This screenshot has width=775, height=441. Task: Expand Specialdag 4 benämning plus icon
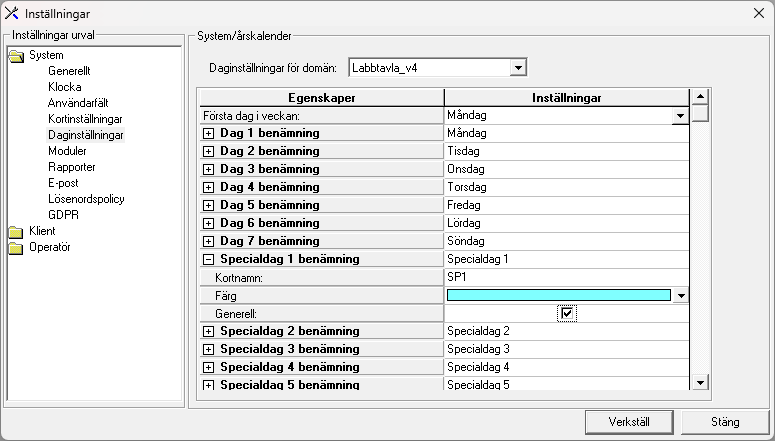click(x=209, y=367)
